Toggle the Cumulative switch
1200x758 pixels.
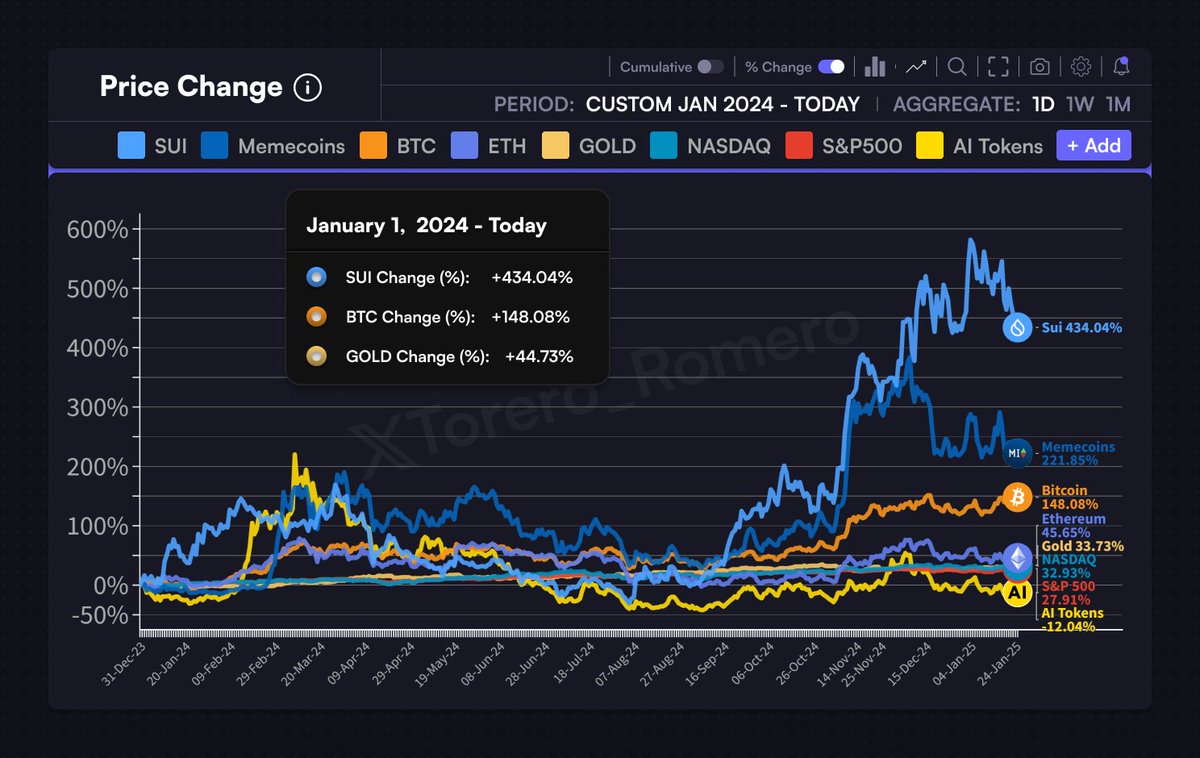click(711, 67)
